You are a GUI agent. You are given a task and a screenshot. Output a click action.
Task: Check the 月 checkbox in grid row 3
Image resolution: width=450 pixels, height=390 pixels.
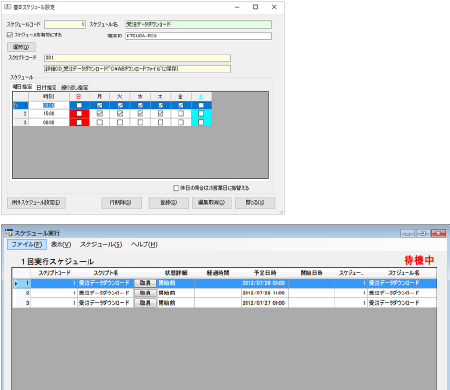point(99,122)
